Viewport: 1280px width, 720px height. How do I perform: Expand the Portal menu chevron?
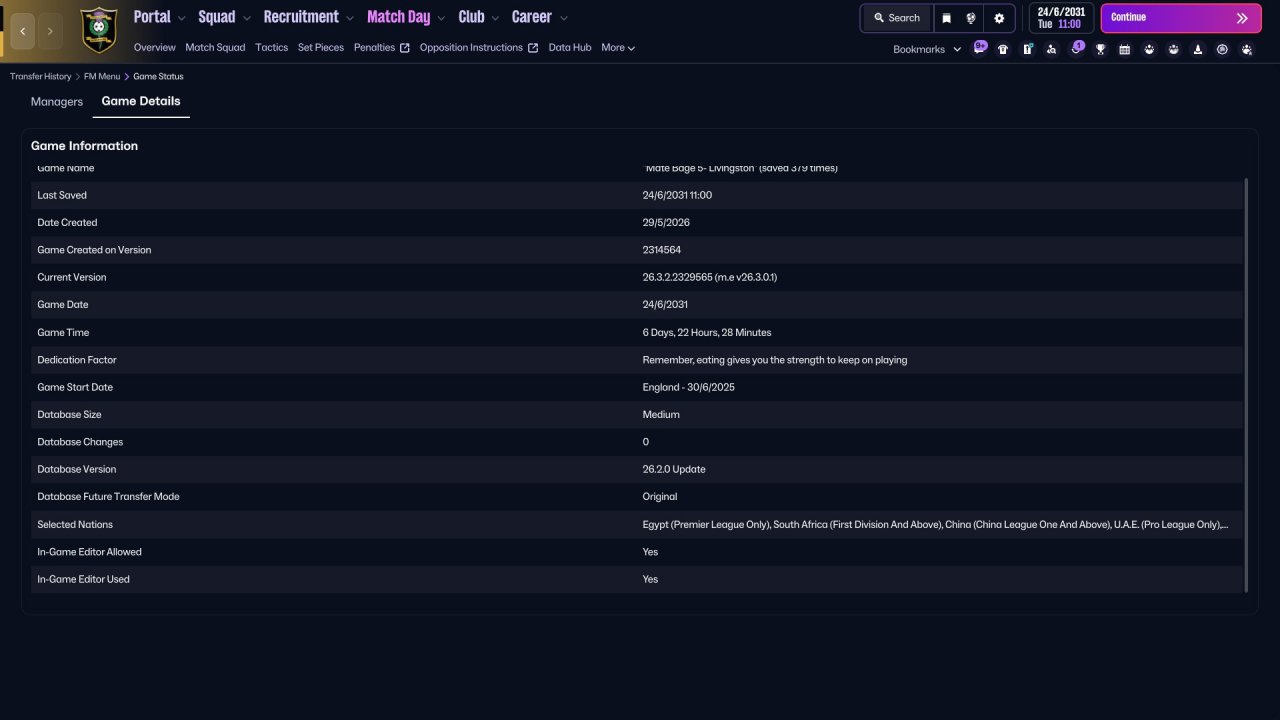[181, 18]
